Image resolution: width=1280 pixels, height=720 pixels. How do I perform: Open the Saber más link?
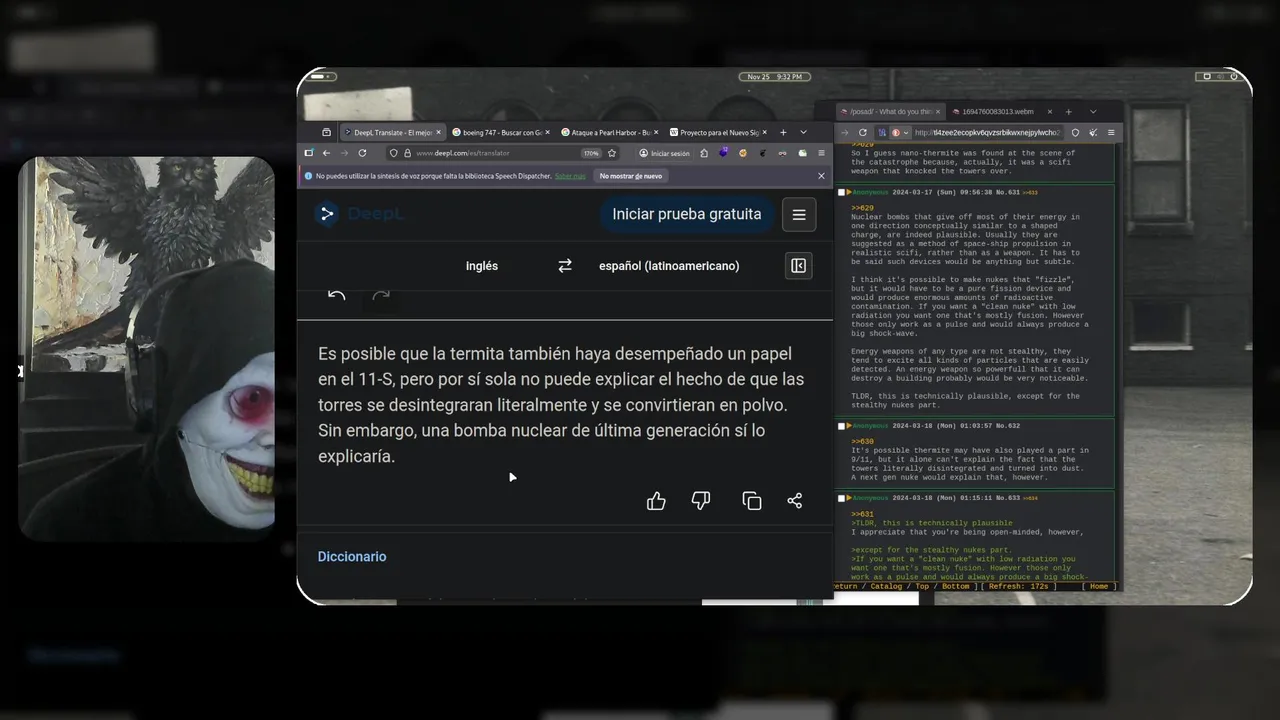[570, 176]
